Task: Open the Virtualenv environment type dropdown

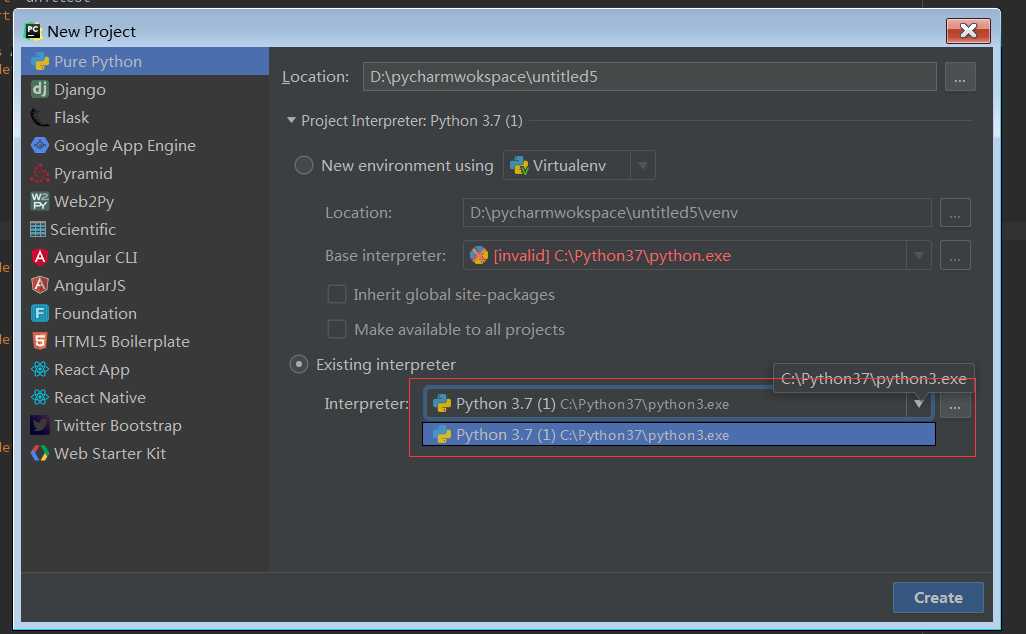Action: coord(643,166)
